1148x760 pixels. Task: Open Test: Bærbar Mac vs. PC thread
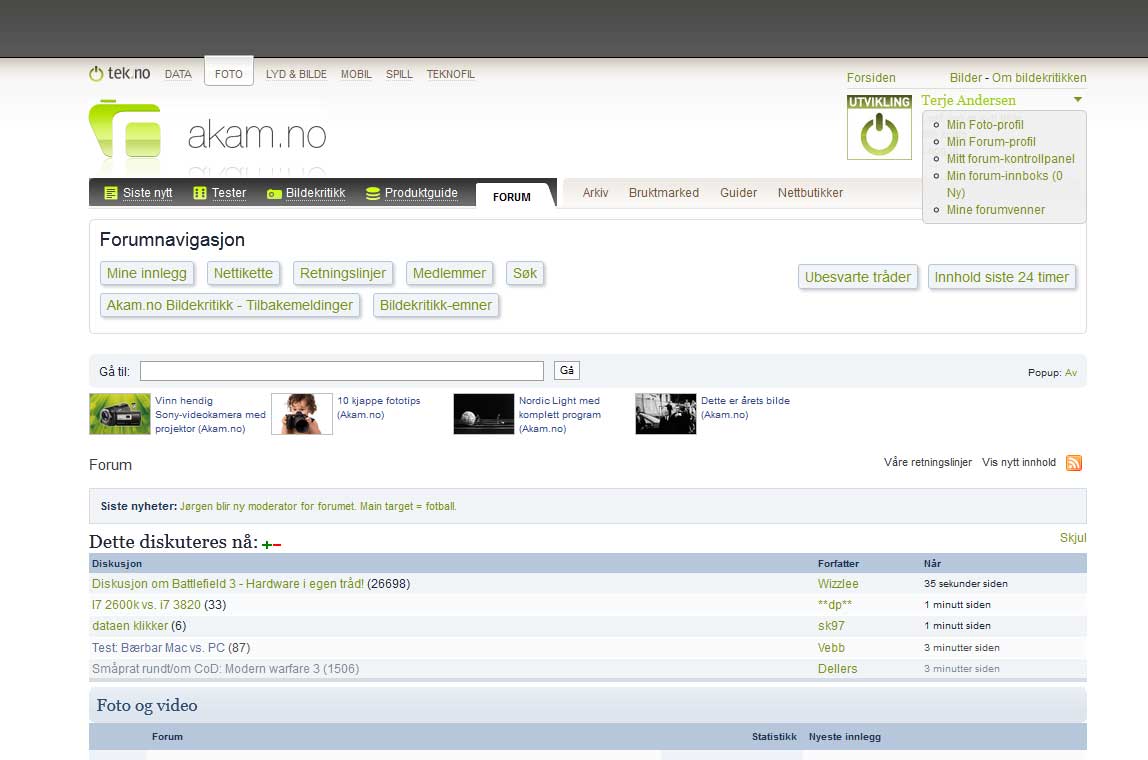(x=158, y=648)
